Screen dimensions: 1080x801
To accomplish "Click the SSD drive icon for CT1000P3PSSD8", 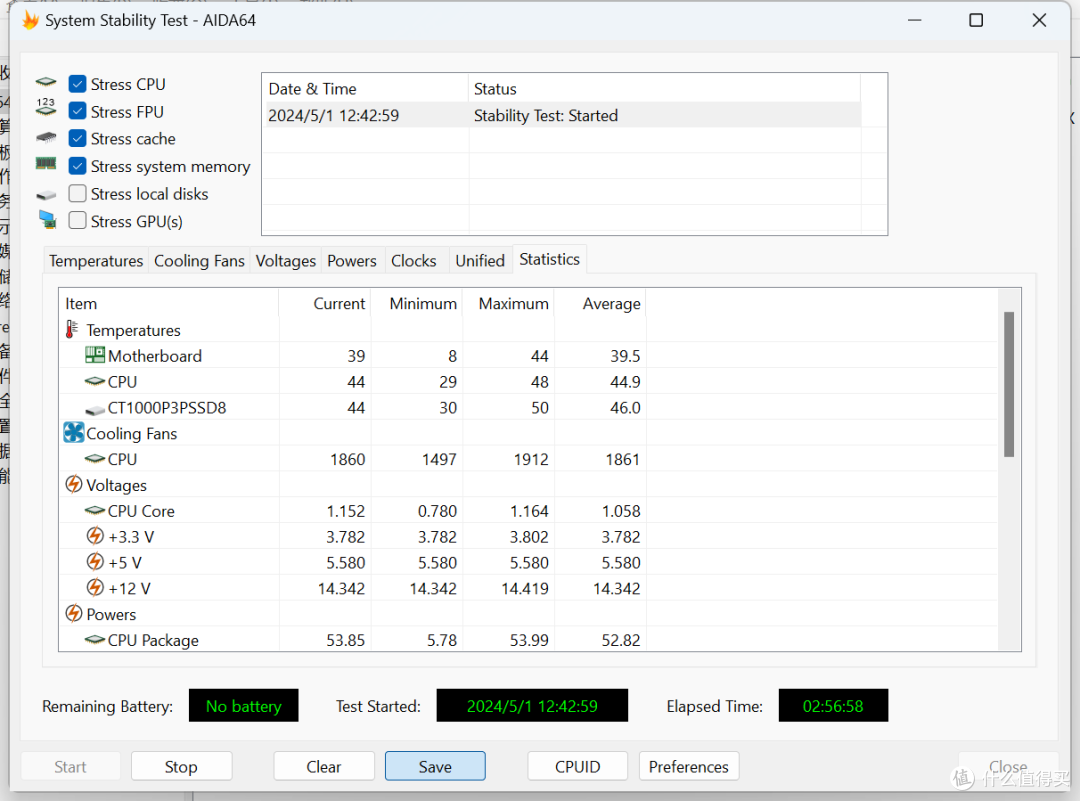I will (95, 408).
